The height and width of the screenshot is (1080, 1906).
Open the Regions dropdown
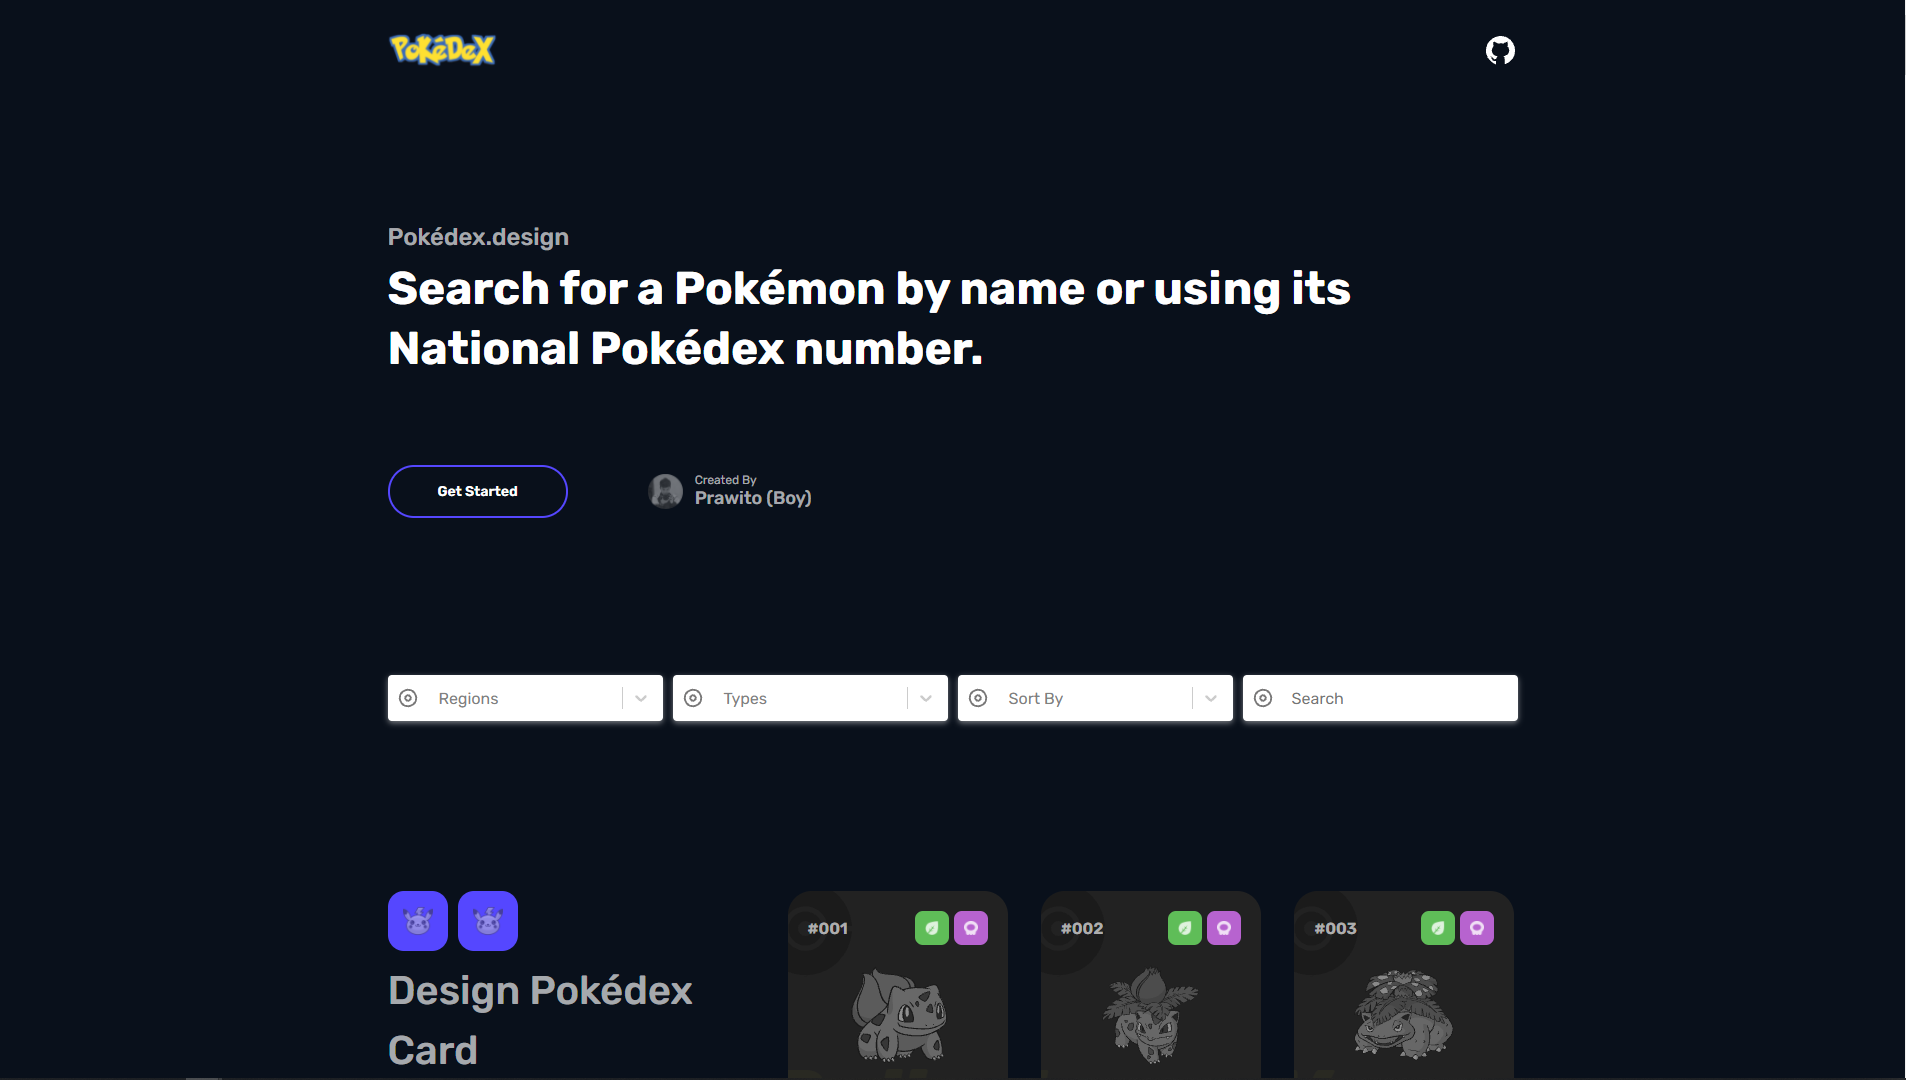[639, 698]
